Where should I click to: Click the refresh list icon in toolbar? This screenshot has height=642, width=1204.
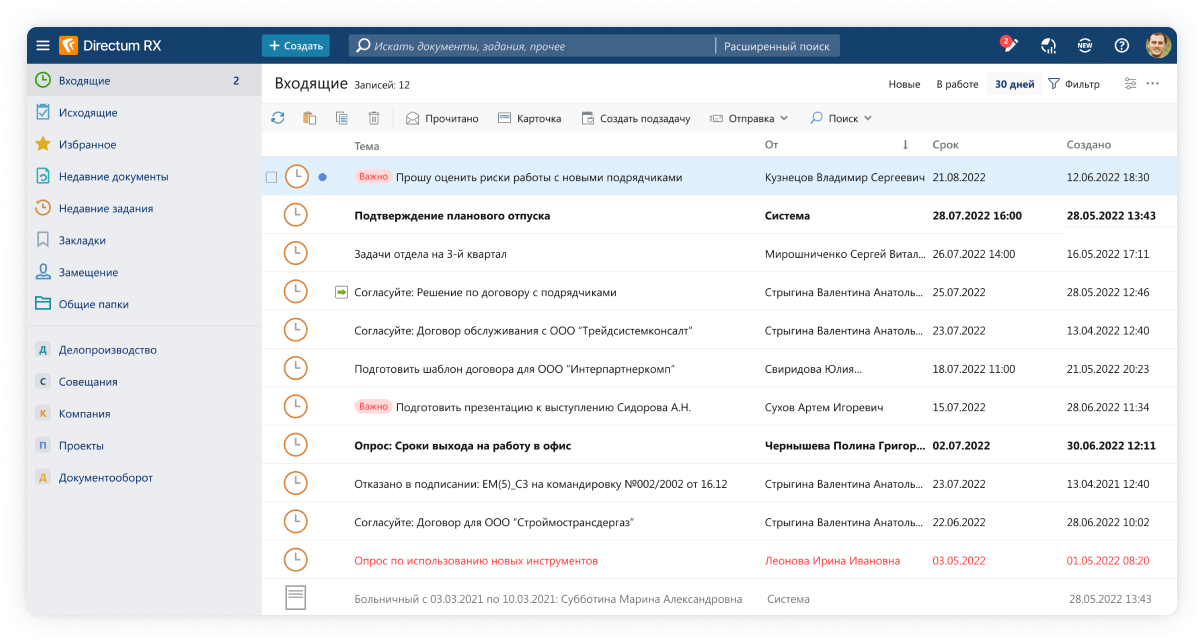coord(278,118)
